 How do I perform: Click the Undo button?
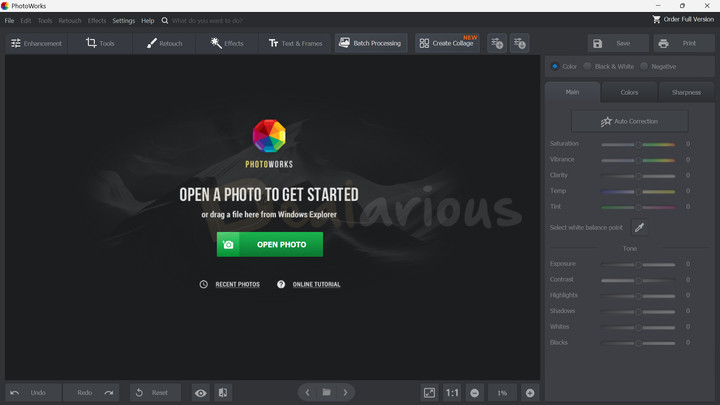[x=33, y=393]
